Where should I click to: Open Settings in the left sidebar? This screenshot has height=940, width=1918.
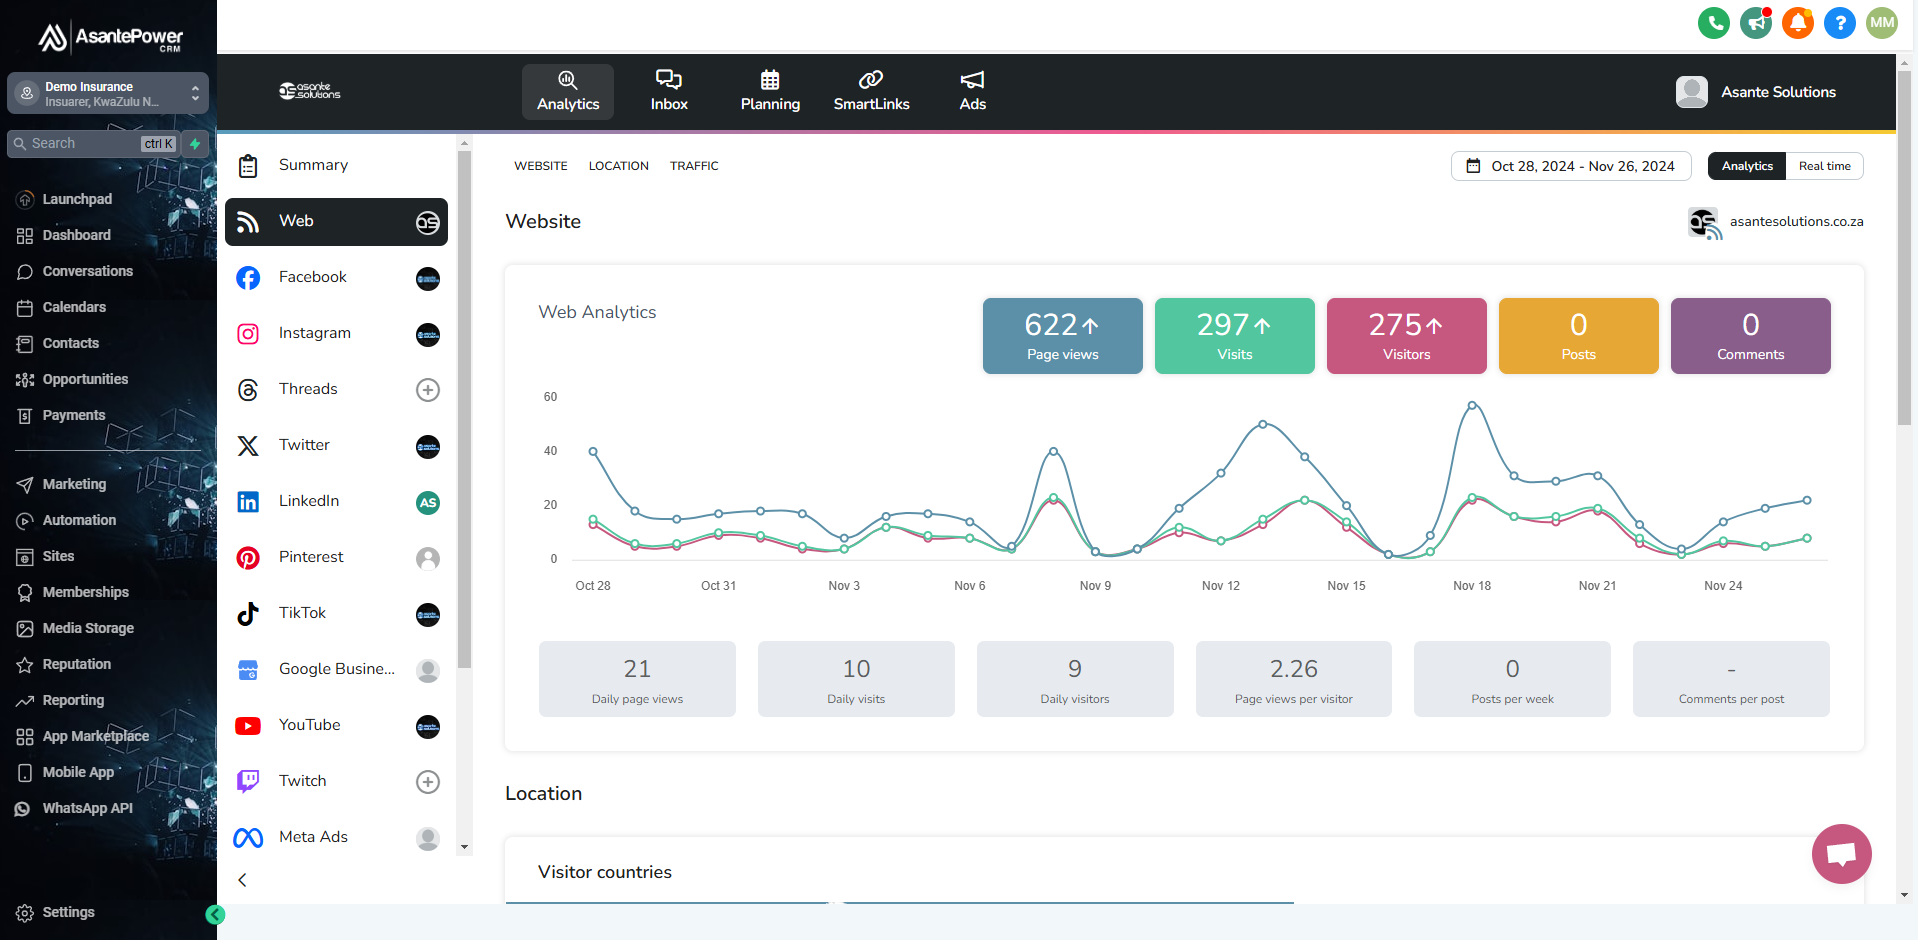[x=68, y=912]
